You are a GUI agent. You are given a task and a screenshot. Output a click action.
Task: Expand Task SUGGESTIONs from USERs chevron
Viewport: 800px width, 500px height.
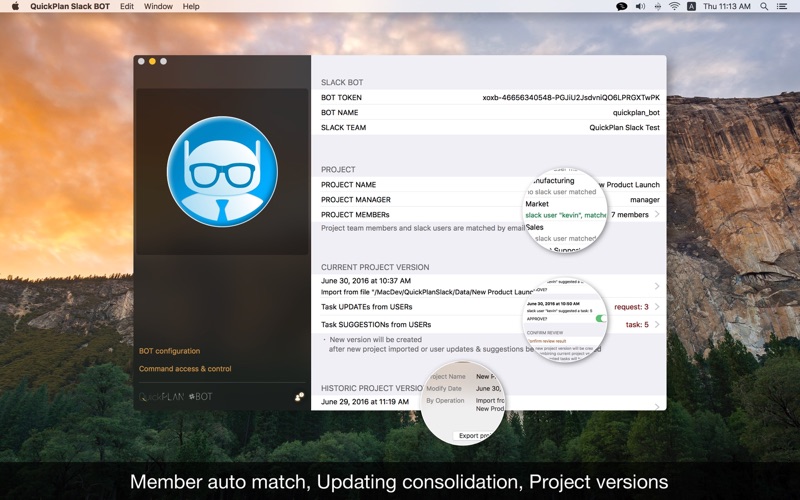coord(657,324)
